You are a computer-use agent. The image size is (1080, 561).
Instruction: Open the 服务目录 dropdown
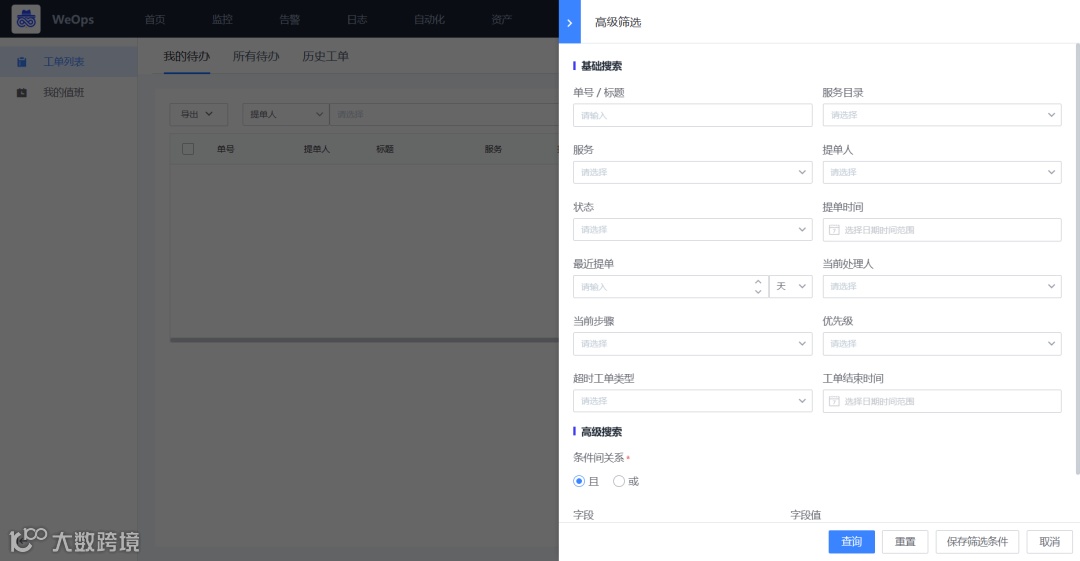click(x=942, y=115)
